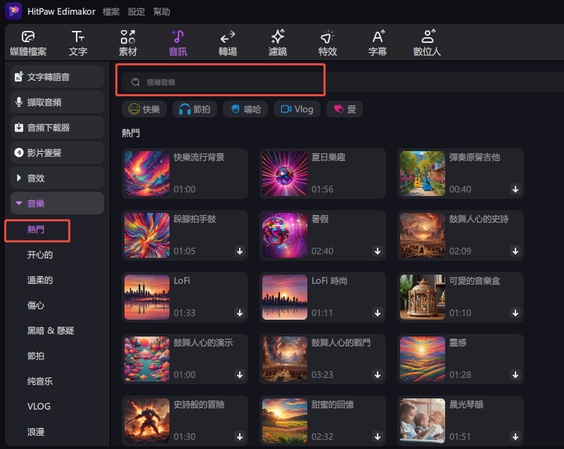Screen dimensions: 564x449
Task: Download the LoFi 時尚 track
Action: click(x=378, y=313)
